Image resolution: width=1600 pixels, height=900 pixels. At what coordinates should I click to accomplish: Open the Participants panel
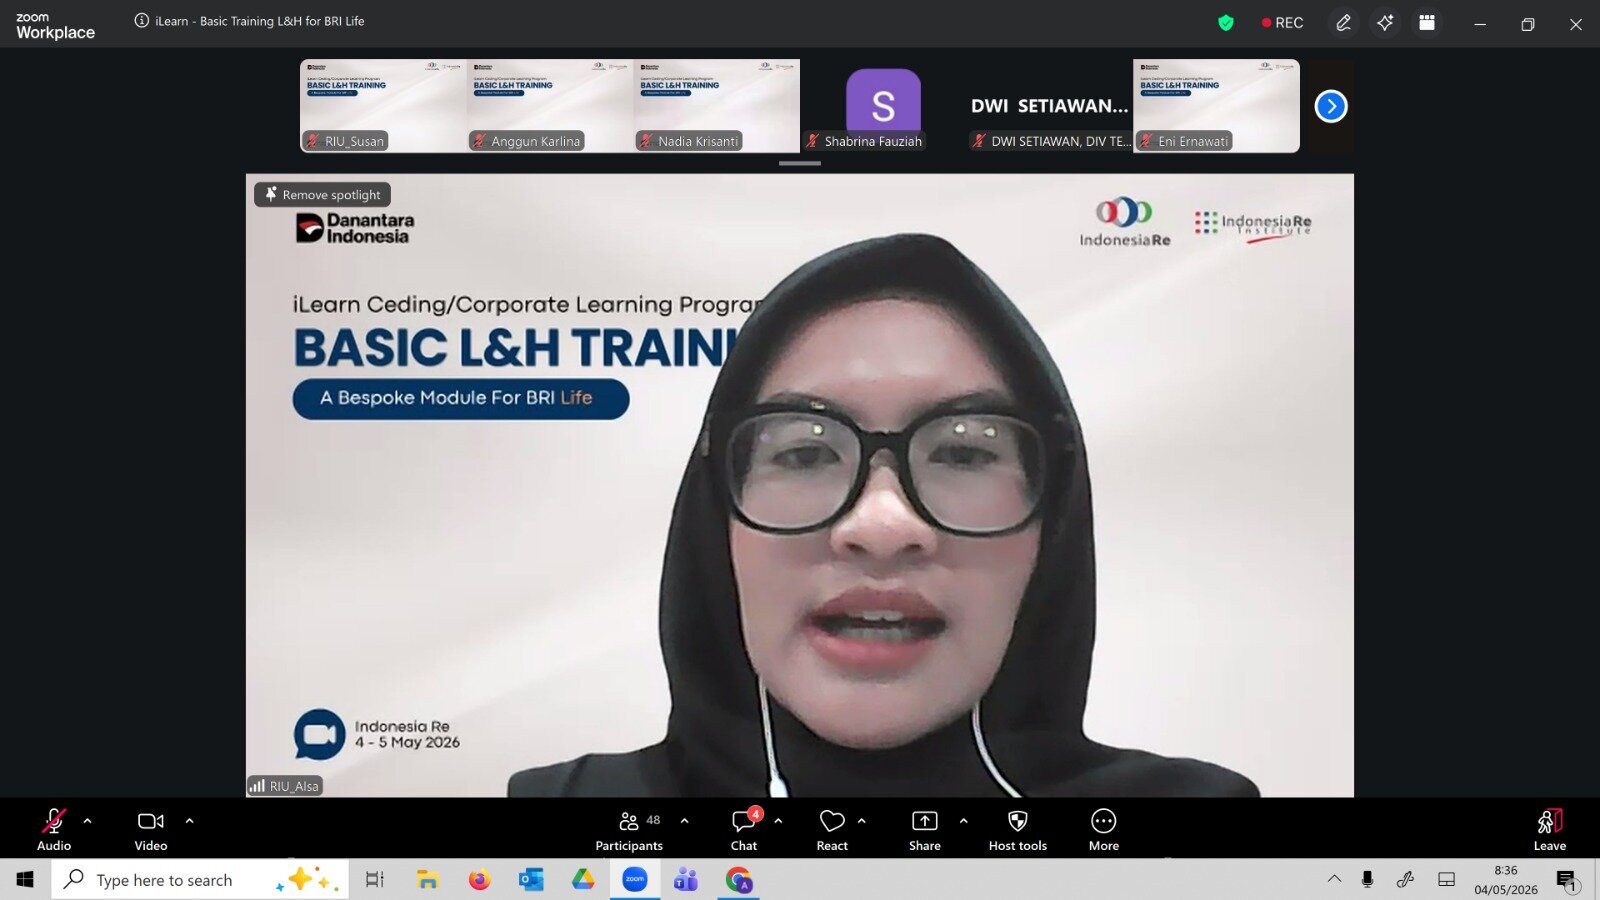(x=629, y=830)
